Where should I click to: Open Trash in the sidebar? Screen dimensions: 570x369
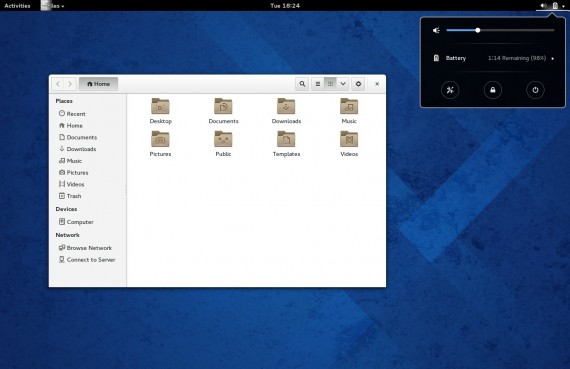88,196
